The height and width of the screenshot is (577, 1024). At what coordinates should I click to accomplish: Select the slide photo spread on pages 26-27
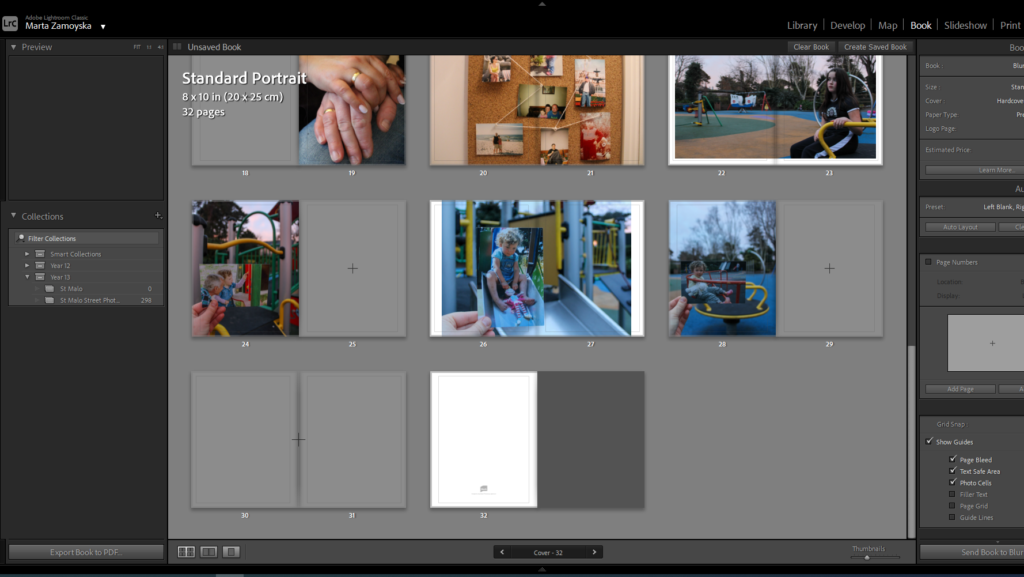pyautogui.click(x=537, y=268)
